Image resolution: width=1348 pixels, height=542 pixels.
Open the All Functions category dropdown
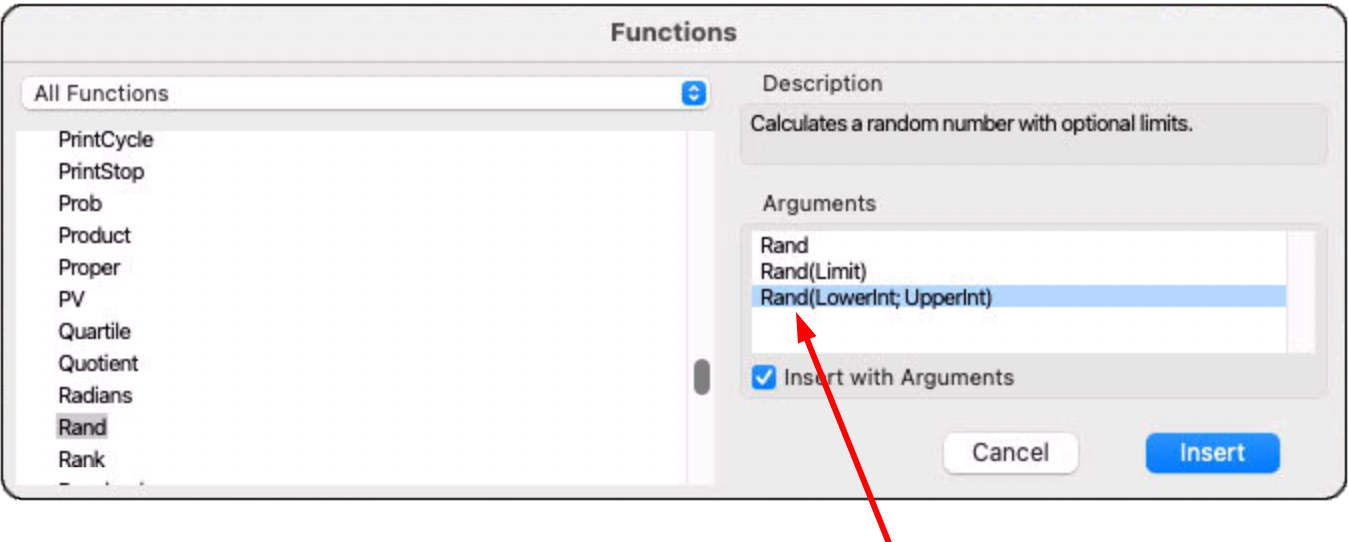click(x=365, y=94)
